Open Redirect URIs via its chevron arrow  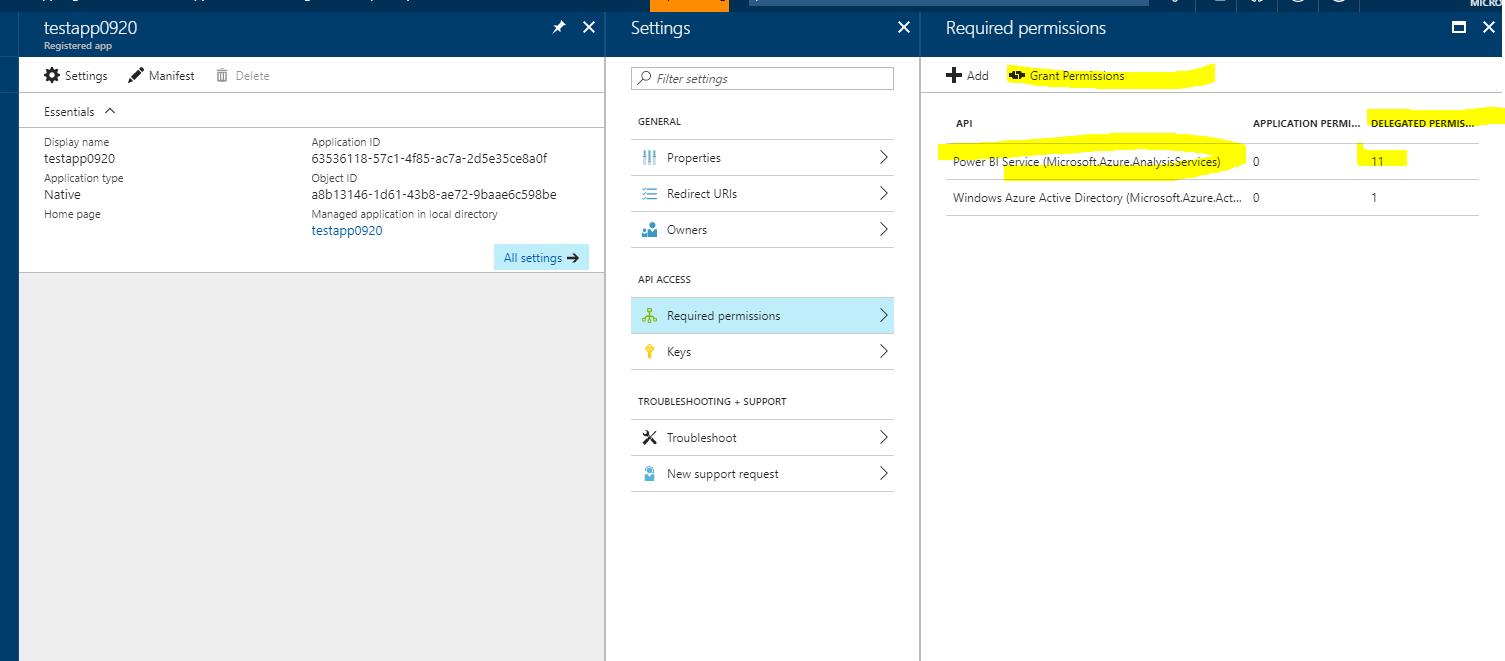click(883, 193)
